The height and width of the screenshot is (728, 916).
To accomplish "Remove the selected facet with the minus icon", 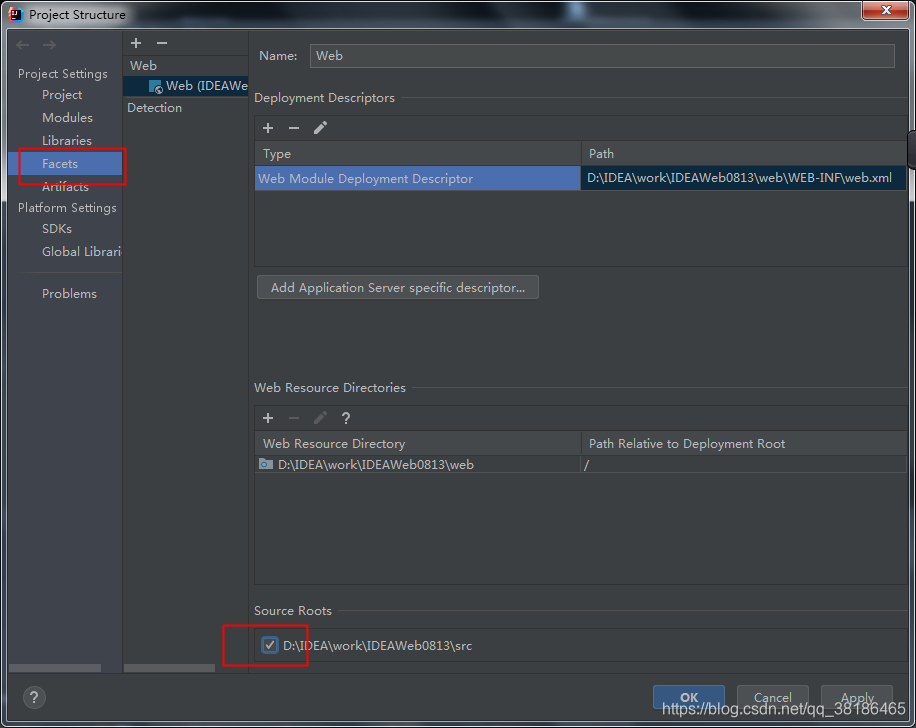I will click(x=162, y=43).
